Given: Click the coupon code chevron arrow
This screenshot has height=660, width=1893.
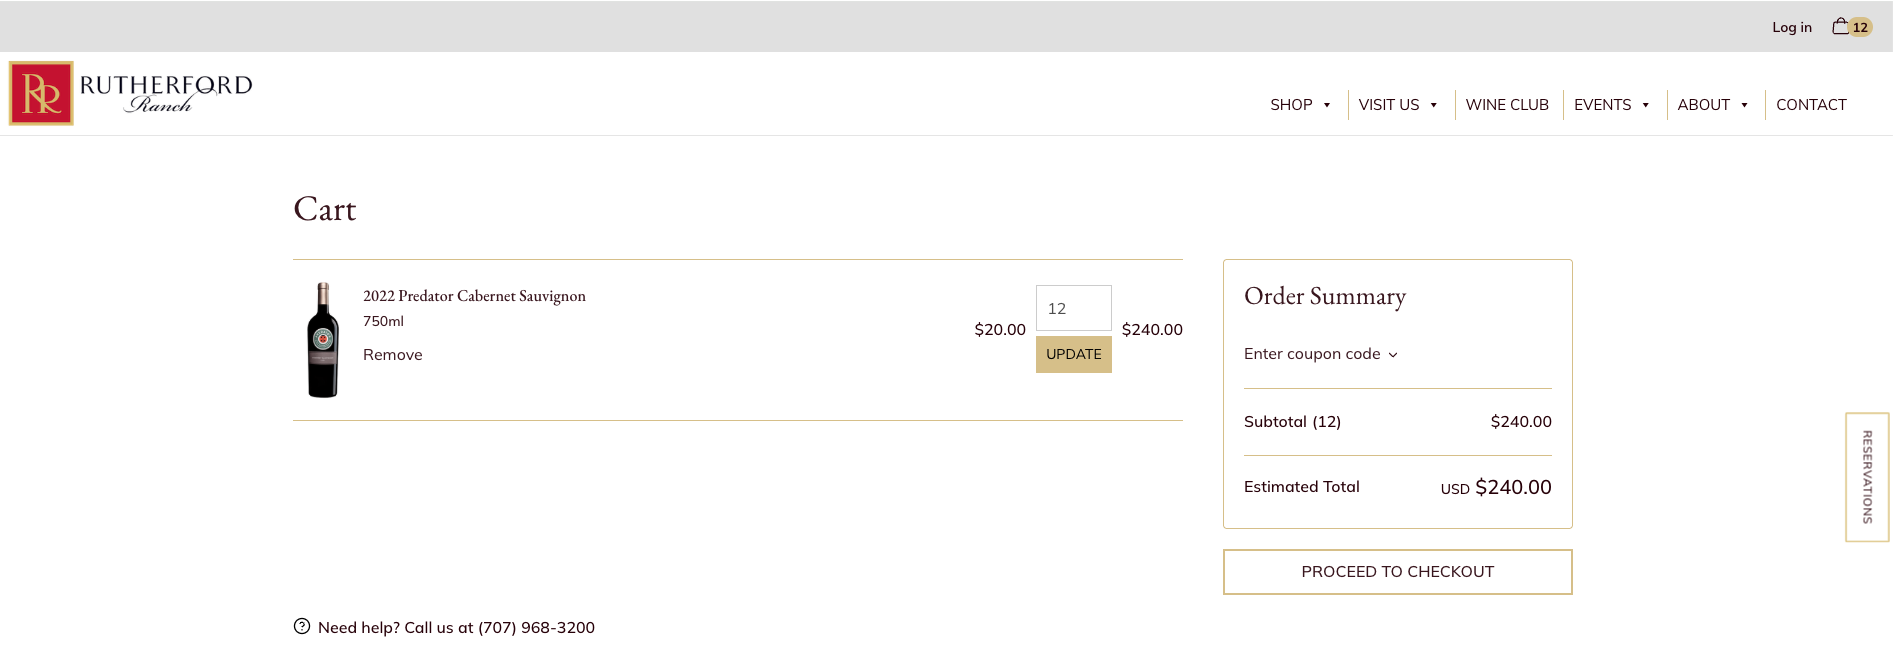Looking at the screenshot, I should point(1393,355).
